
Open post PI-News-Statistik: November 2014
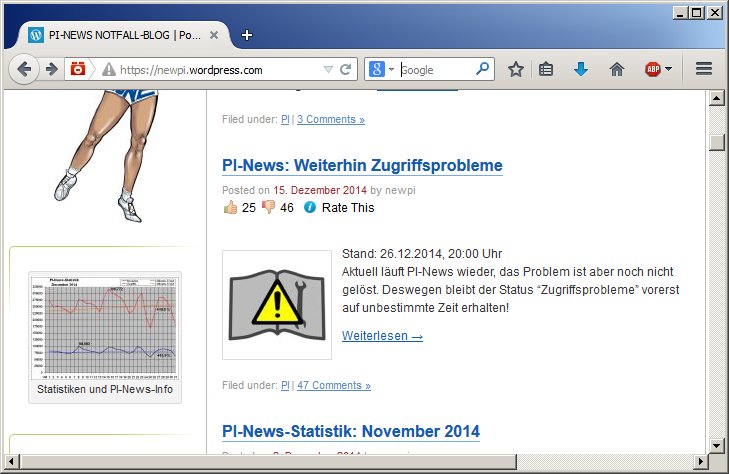[x=351, y=431]
